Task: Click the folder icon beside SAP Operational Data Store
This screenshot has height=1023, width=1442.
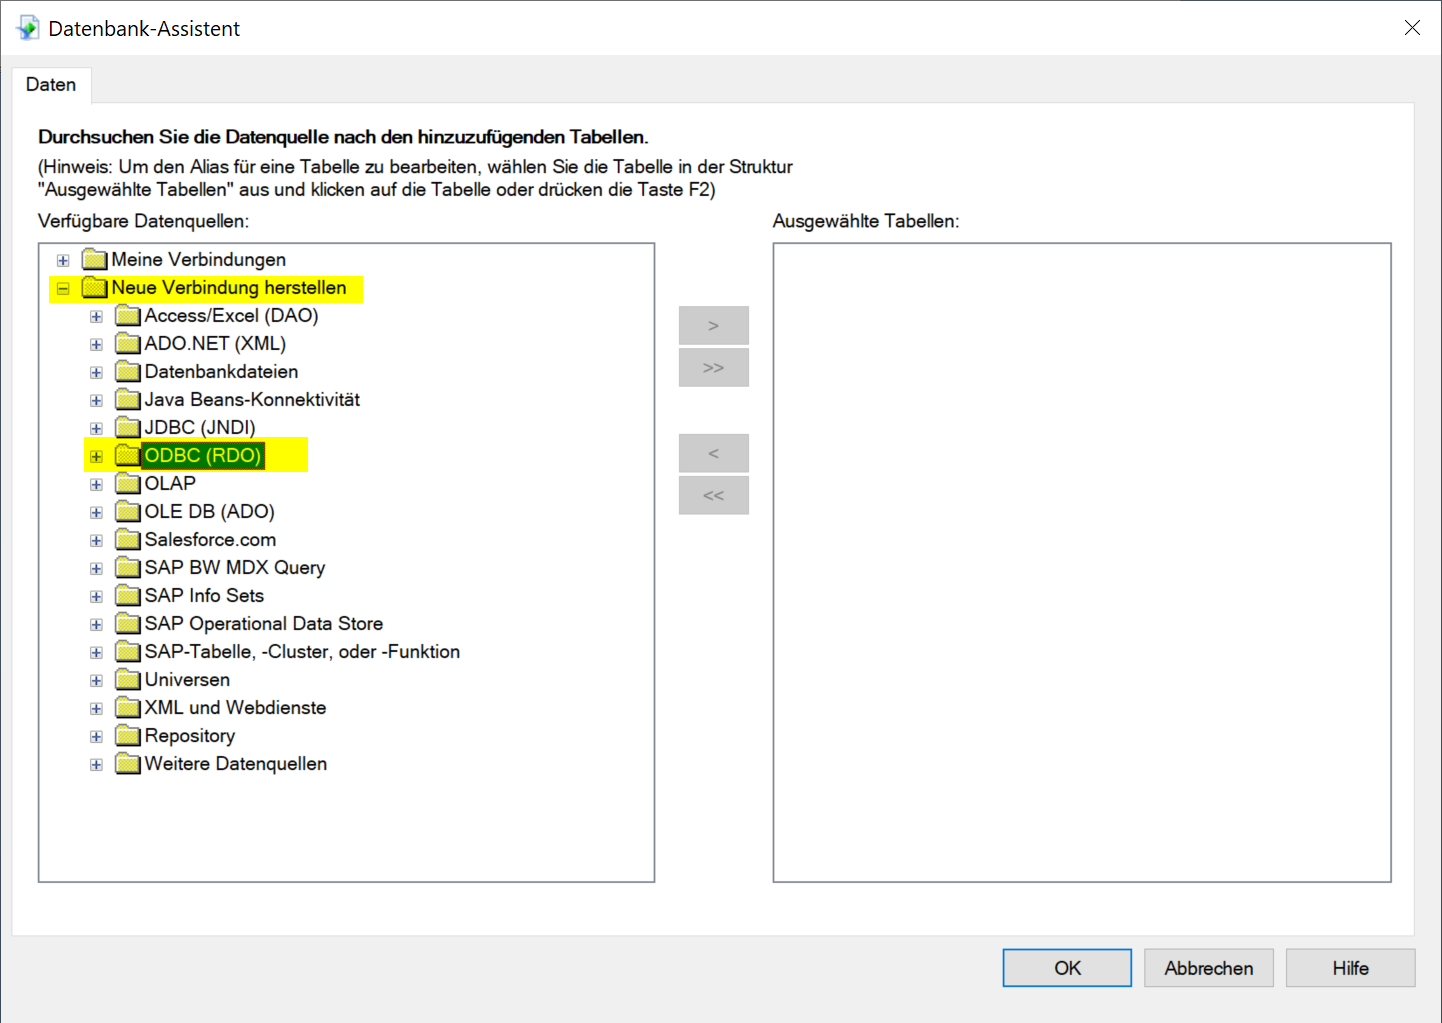Action: [x=127, y=624]
